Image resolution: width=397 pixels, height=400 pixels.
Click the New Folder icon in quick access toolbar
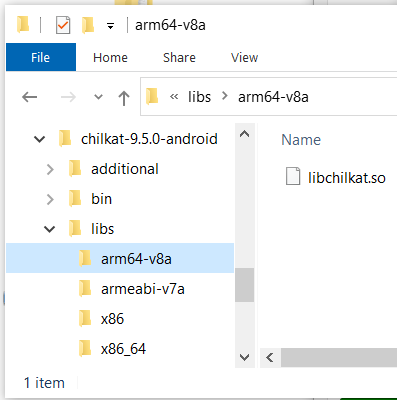(x=89, y=25)
